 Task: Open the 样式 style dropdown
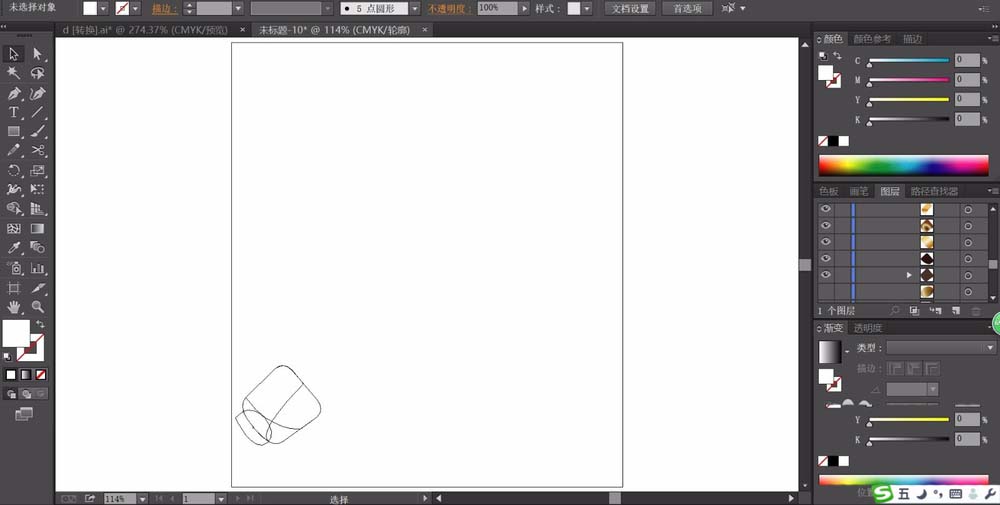click(587, 8)
